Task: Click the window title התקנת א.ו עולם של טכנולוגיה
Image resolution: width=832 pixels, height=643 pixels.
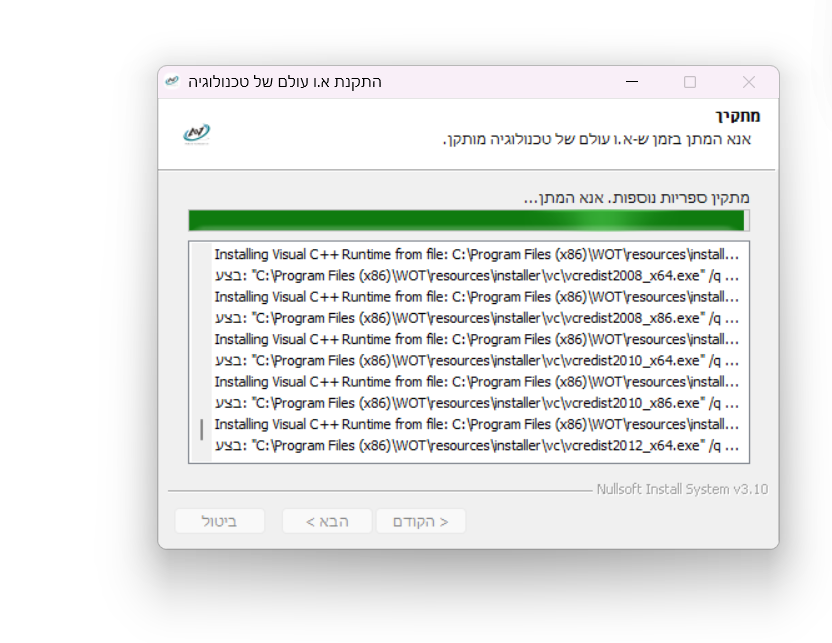Action: 285,82
